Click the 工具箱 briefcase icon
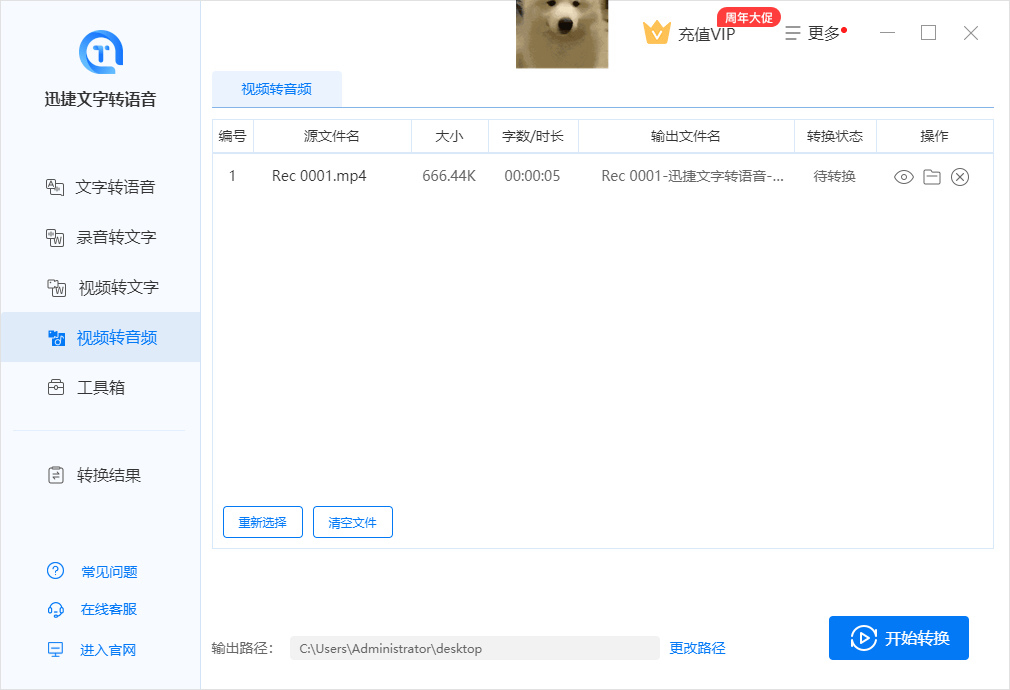1010x690 pixels. point(56,387)
